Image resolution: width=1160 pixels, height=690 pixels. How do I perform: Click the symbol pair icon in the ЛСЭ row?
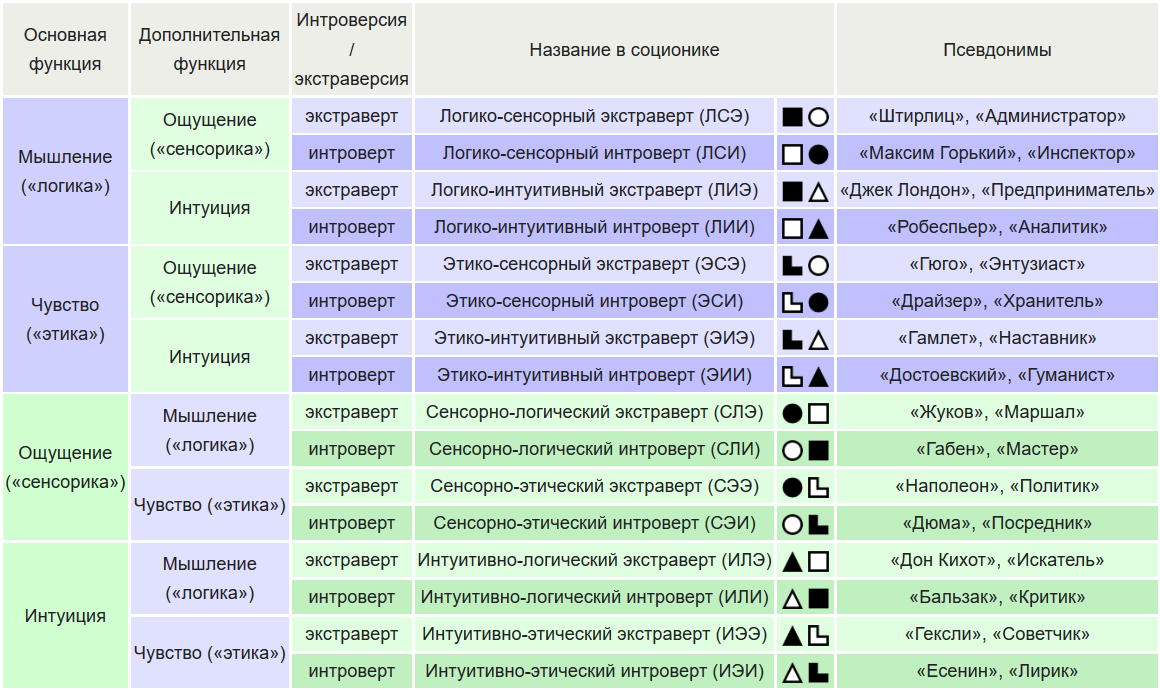pos(805,117)
